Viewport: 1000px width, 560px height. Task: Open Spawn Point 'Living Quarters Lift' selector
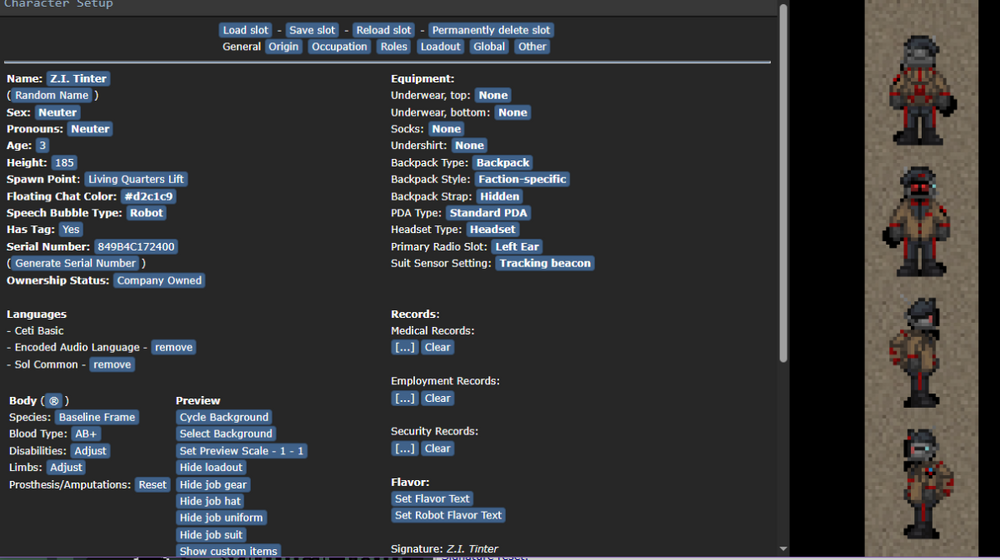click(136, 179)
